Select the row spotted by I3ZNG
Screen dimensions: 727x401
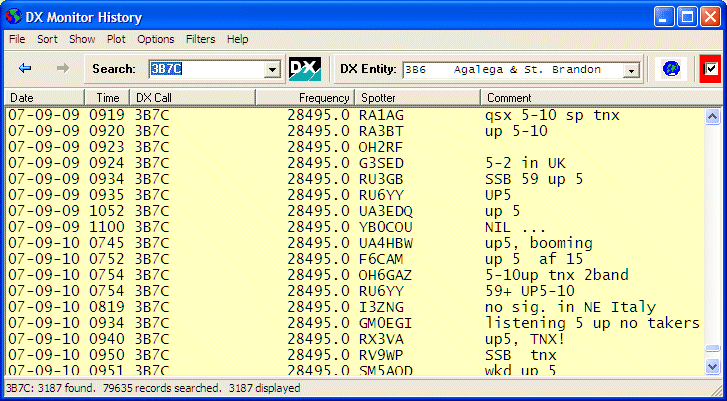click(355, 307)
